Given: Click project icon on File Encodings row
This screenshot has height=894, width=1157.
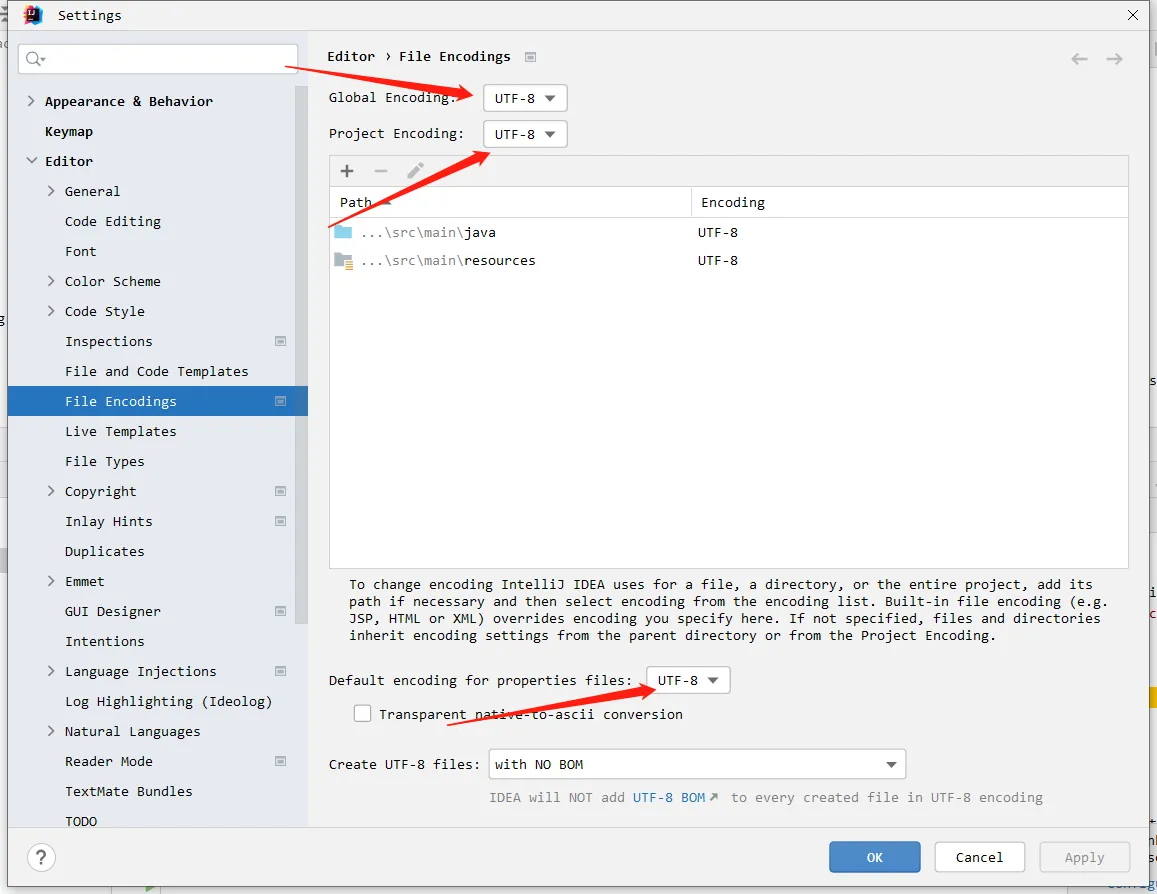Looking at the screenshot, I should click(x=280, y=401).
